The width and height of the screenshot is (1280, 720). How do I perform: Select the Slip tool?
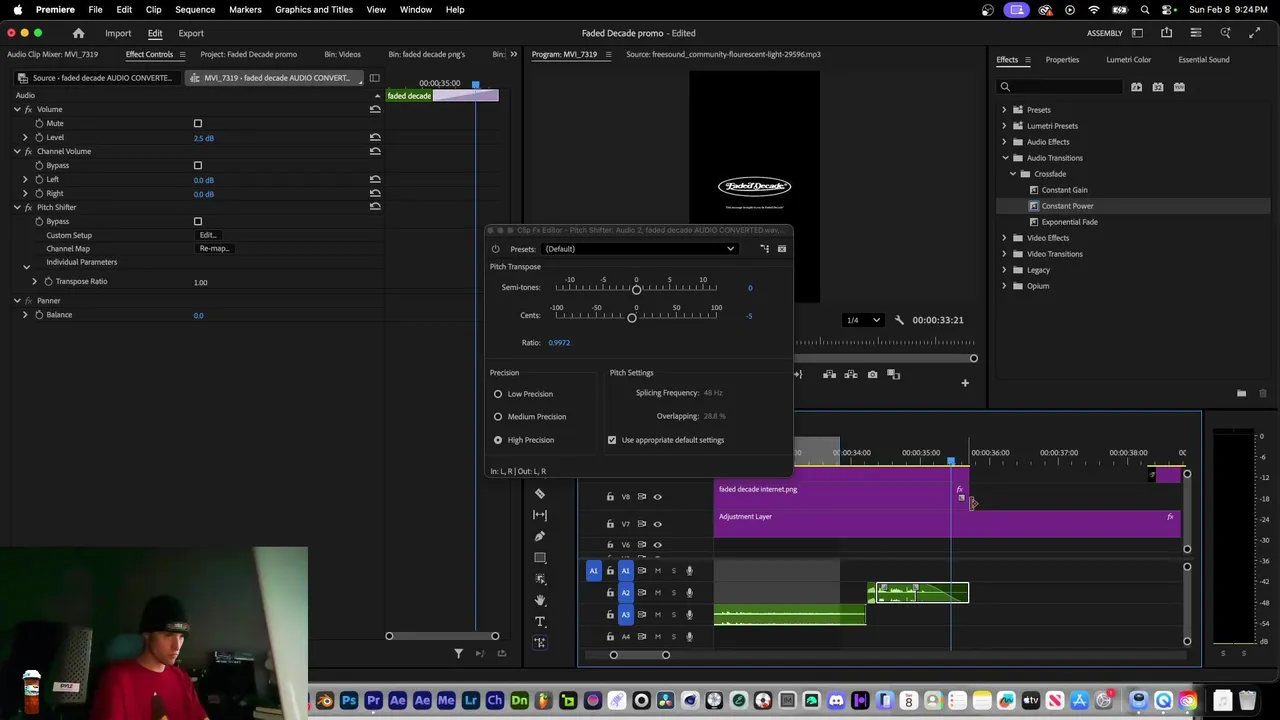coord(540,515)
